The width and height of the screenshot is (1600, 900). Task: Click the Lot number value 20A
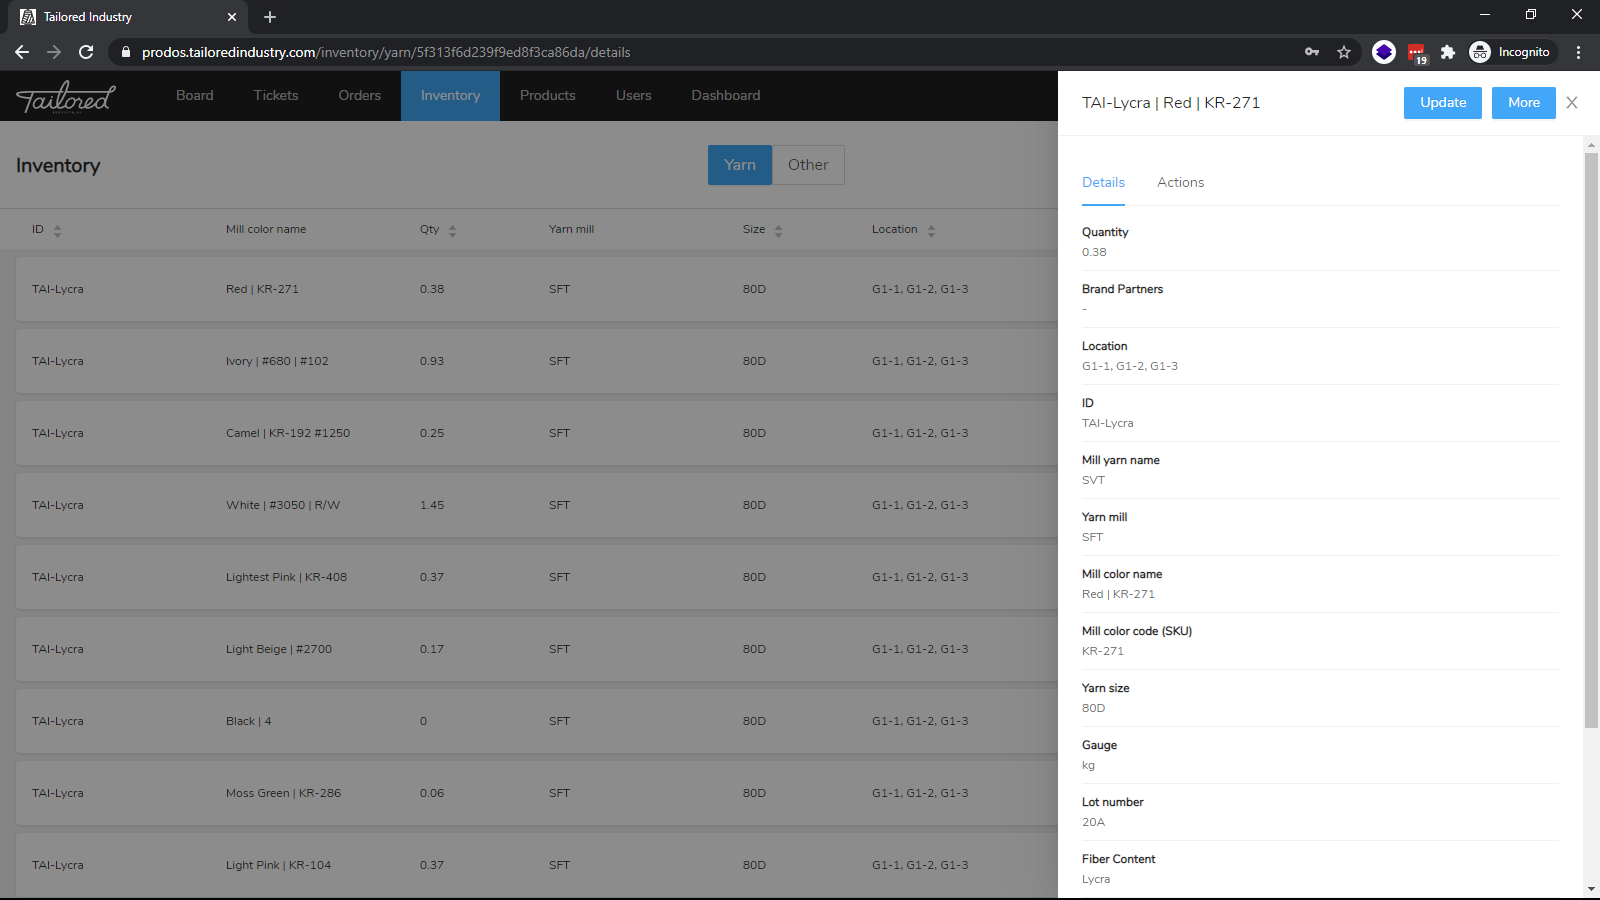1093,822
